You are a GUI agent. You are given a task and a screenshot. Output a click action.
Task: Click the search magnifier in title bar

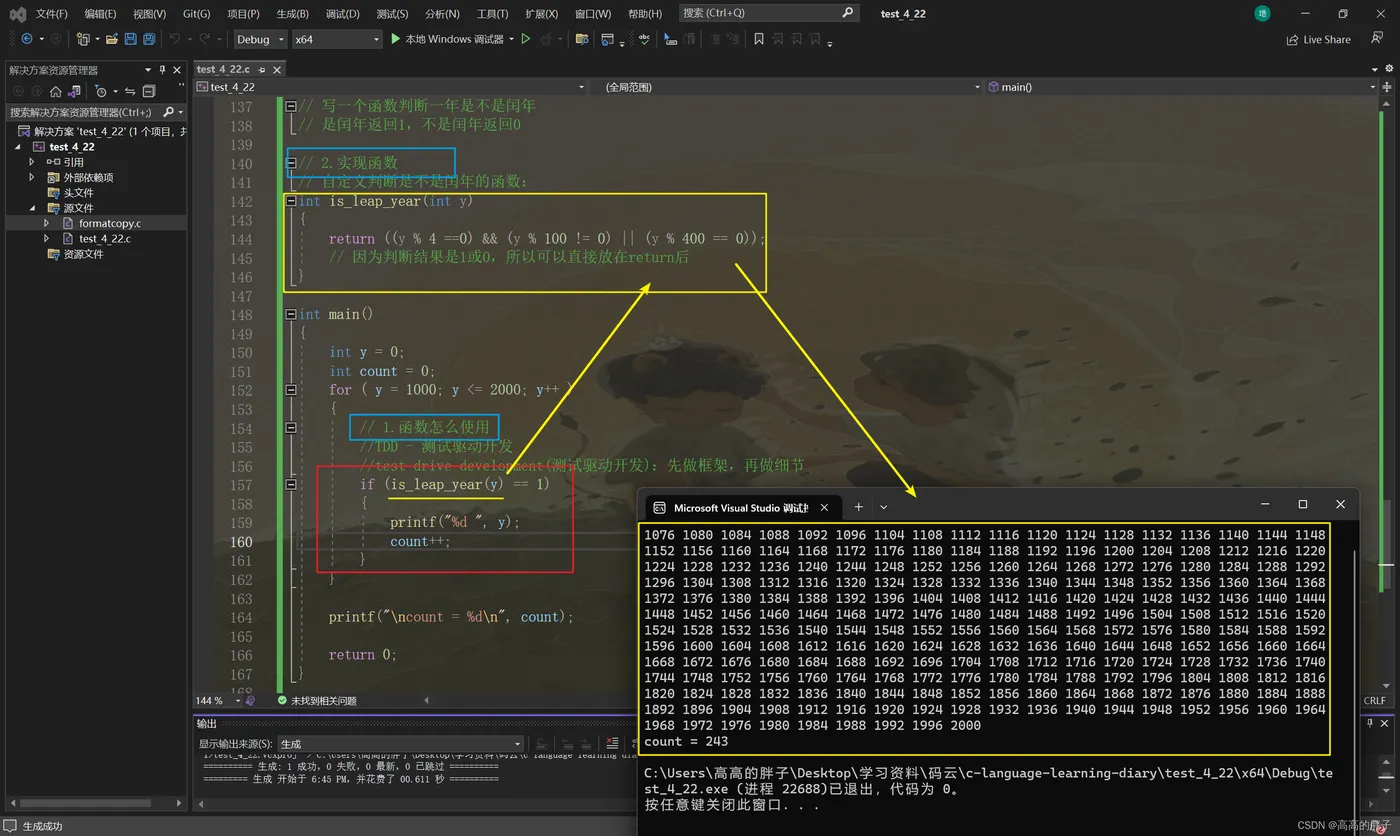(847, 13)
